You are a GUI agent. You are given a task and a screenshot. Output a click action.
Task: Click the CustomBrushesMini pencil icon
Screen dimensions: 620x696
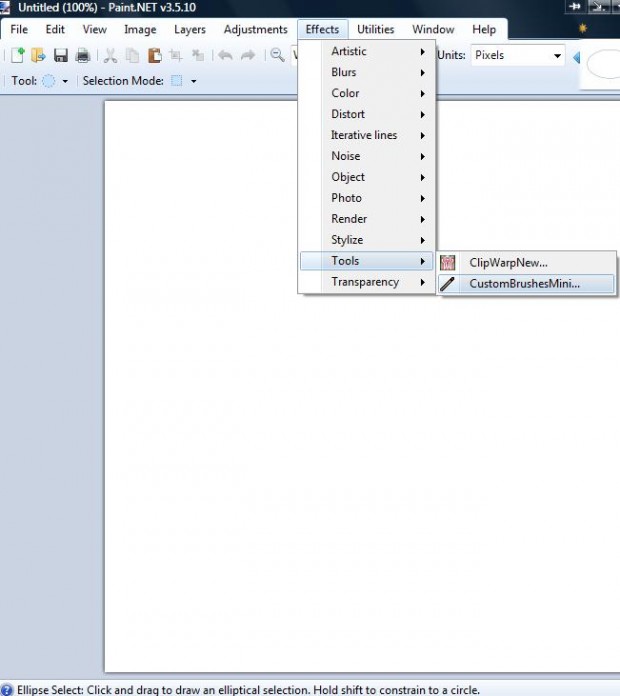tap(447, 284)
